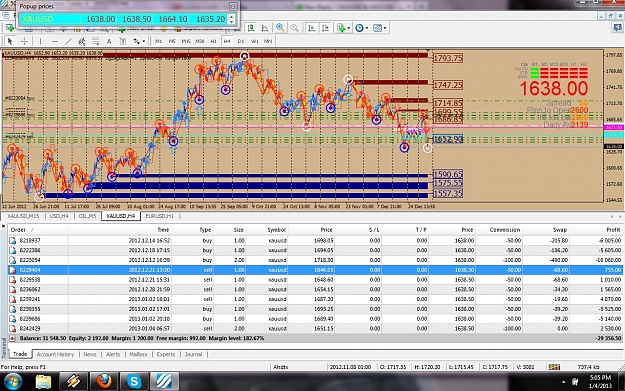The height and width of the screenshot is (391, 625).
Task: Select the equidistant channel tool
Action: pos(82,41)
